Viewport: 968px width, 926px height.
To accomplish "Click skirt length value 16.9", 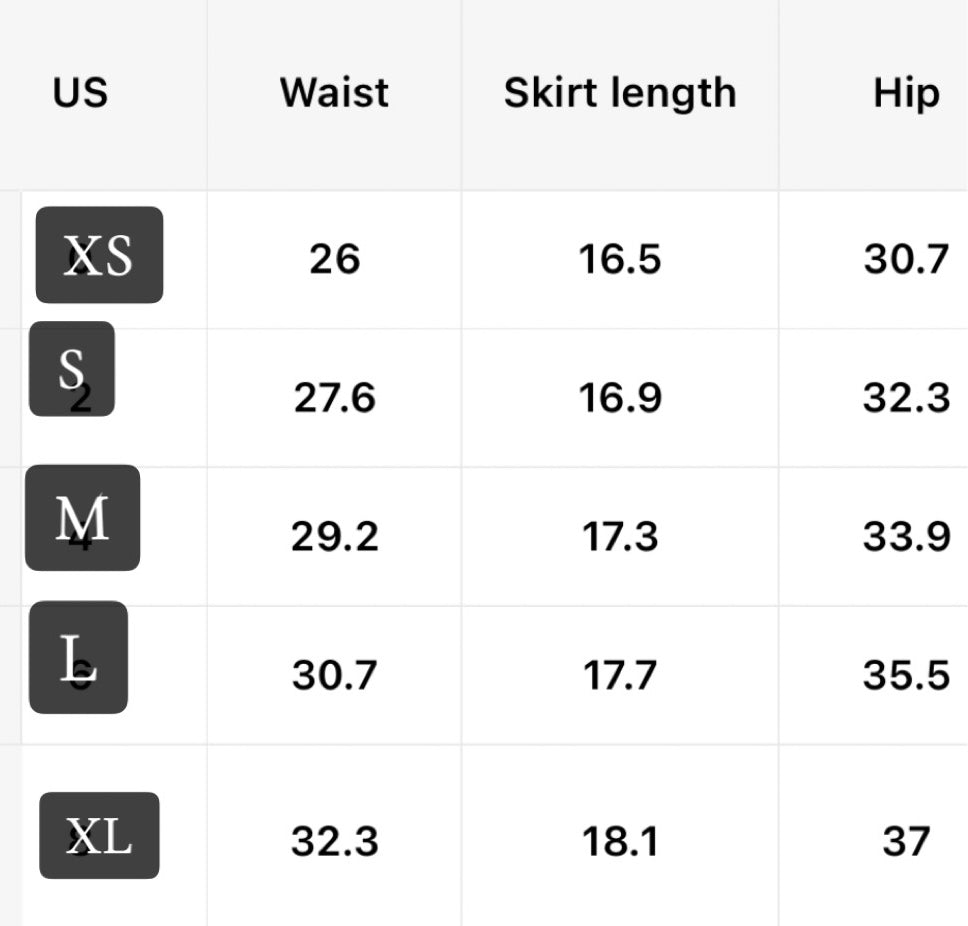I will click(x=620, y=398).
